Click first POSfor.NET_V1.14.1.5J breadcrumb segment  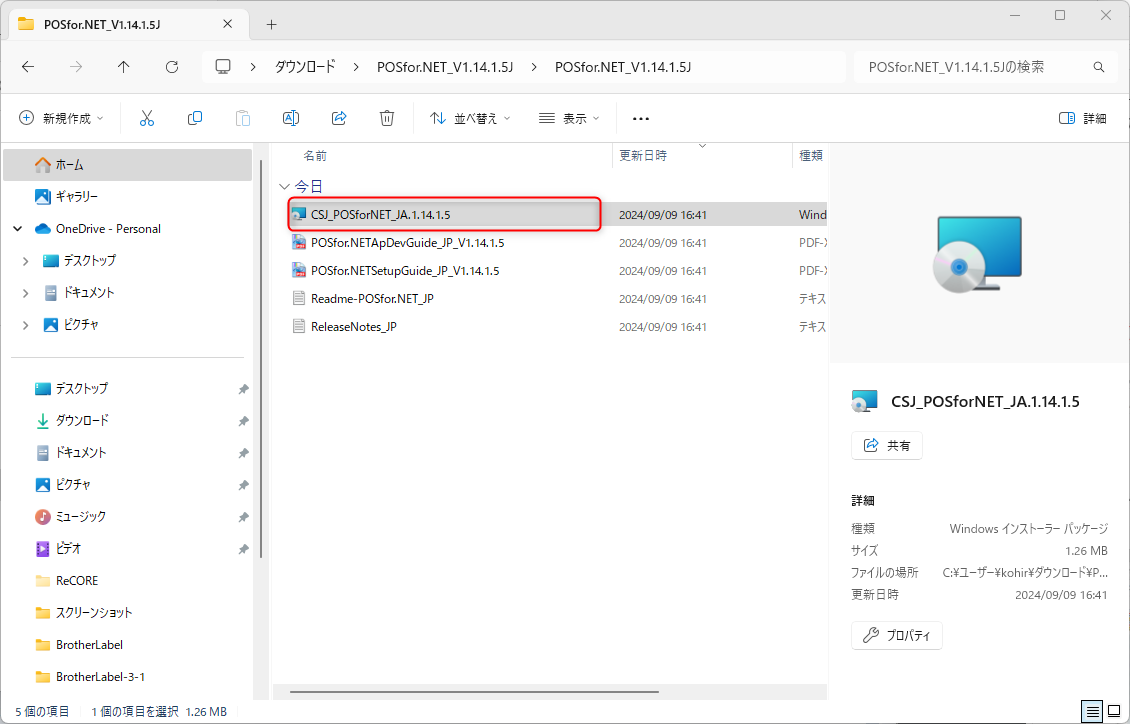point(445,67)
